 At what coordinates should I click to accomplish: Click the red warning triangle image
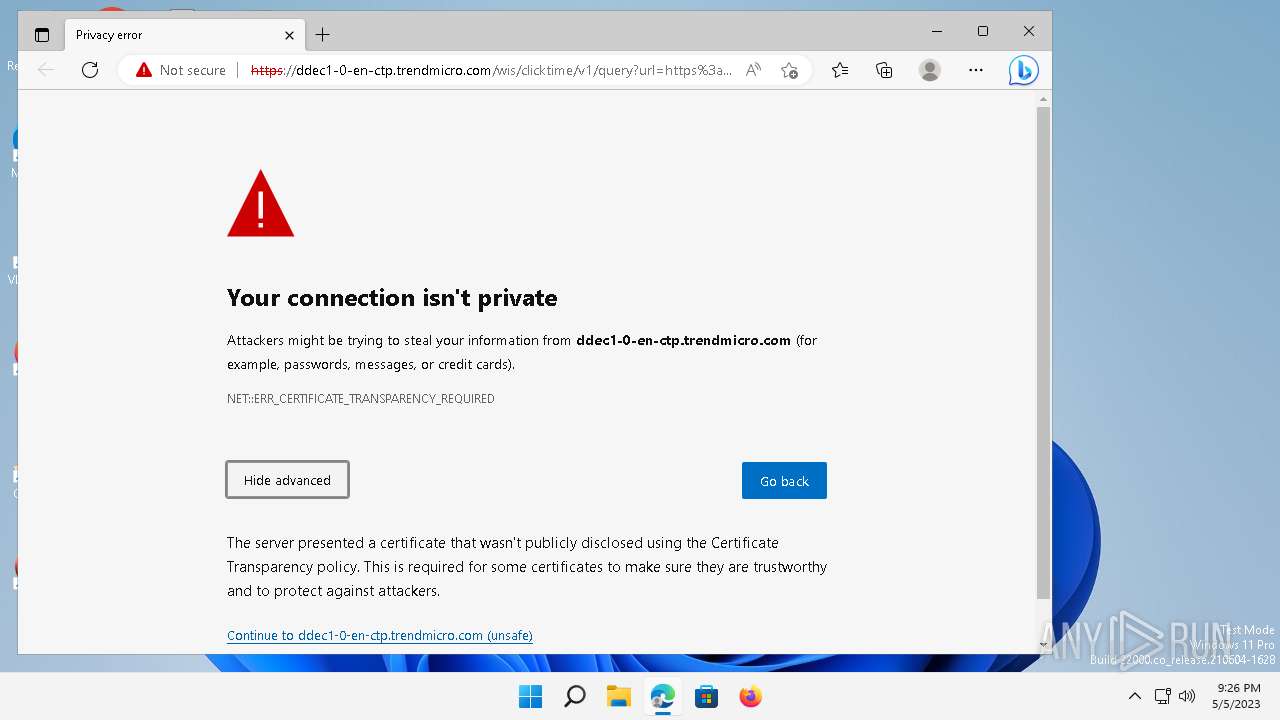[260, 203]
